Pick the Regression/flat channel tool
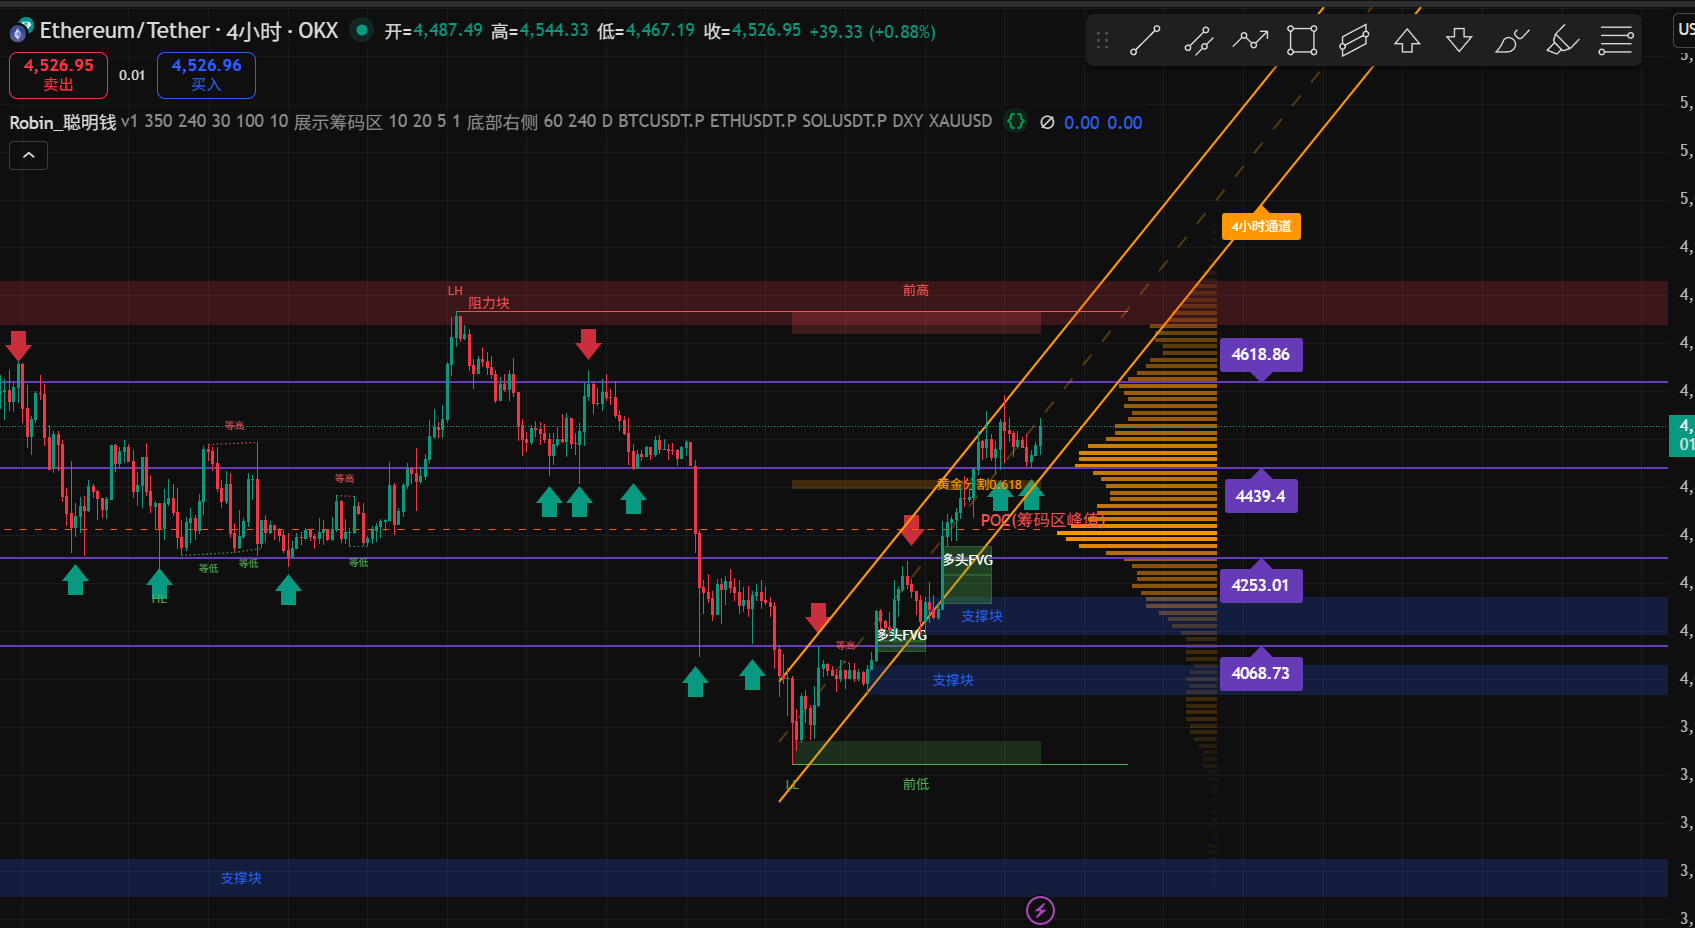The image size is (1695, 928). [1354, 41]
